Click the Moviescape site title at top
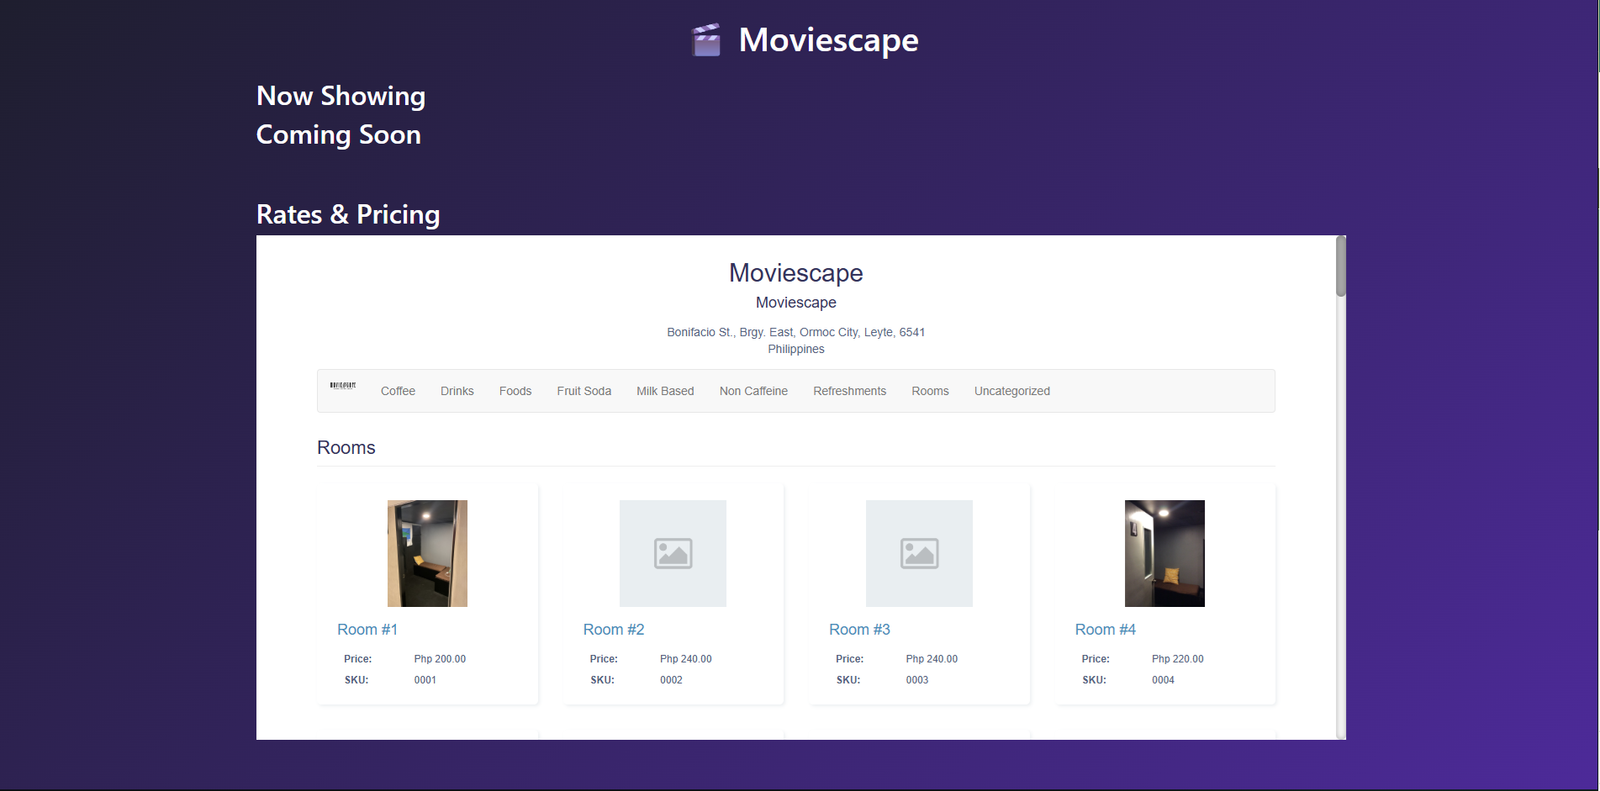Screen dimensions: 1600x791 click(x=828, y=40)
